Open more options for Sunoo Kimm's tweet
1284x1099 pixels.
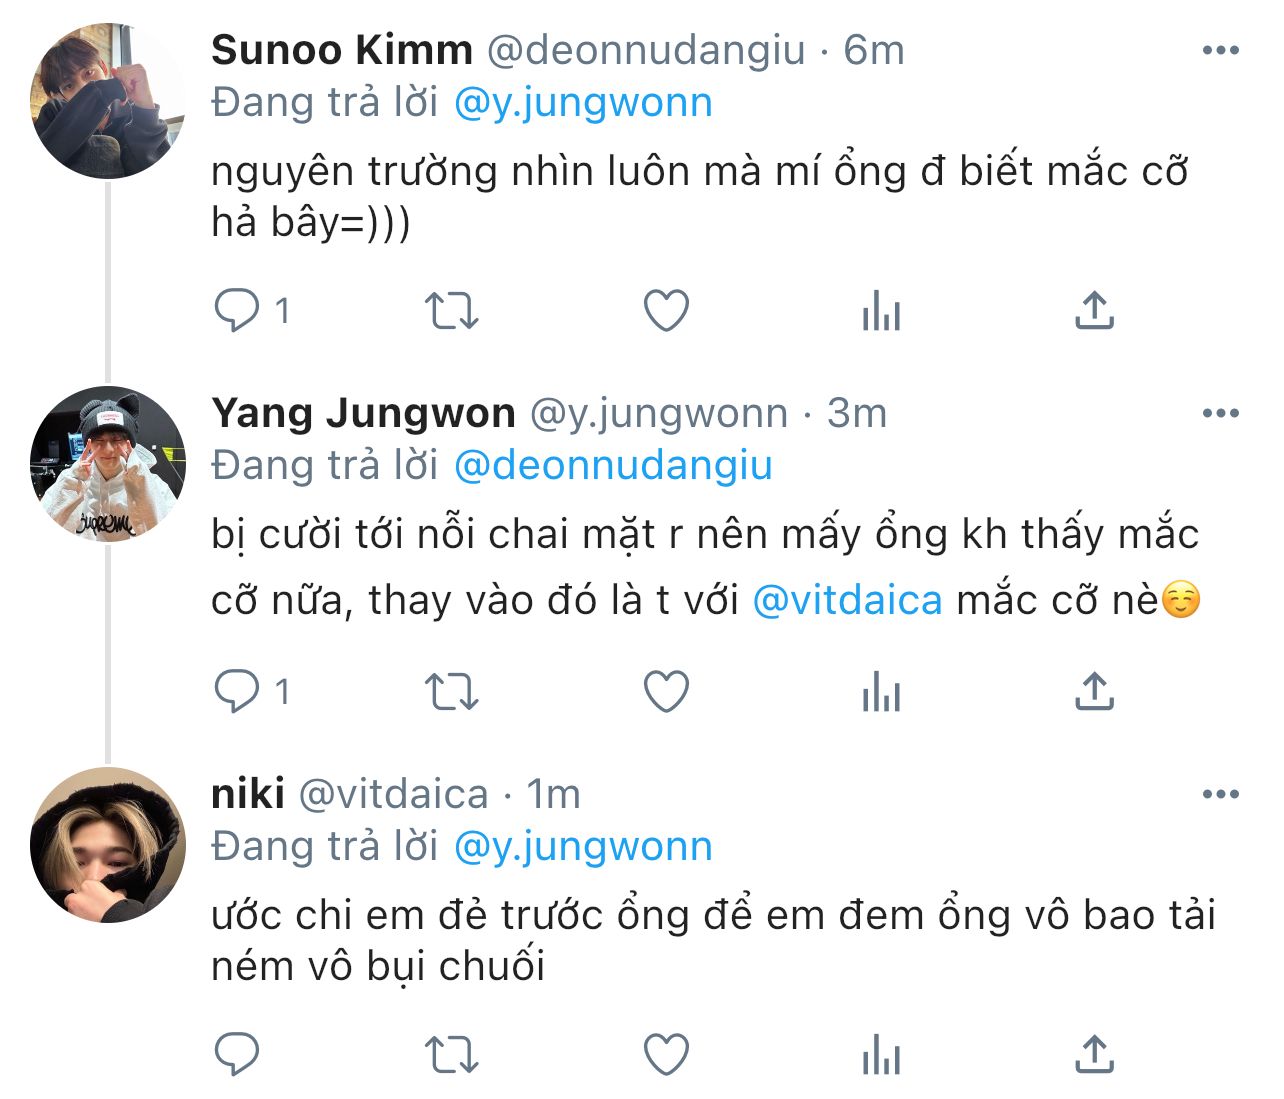1220,51
